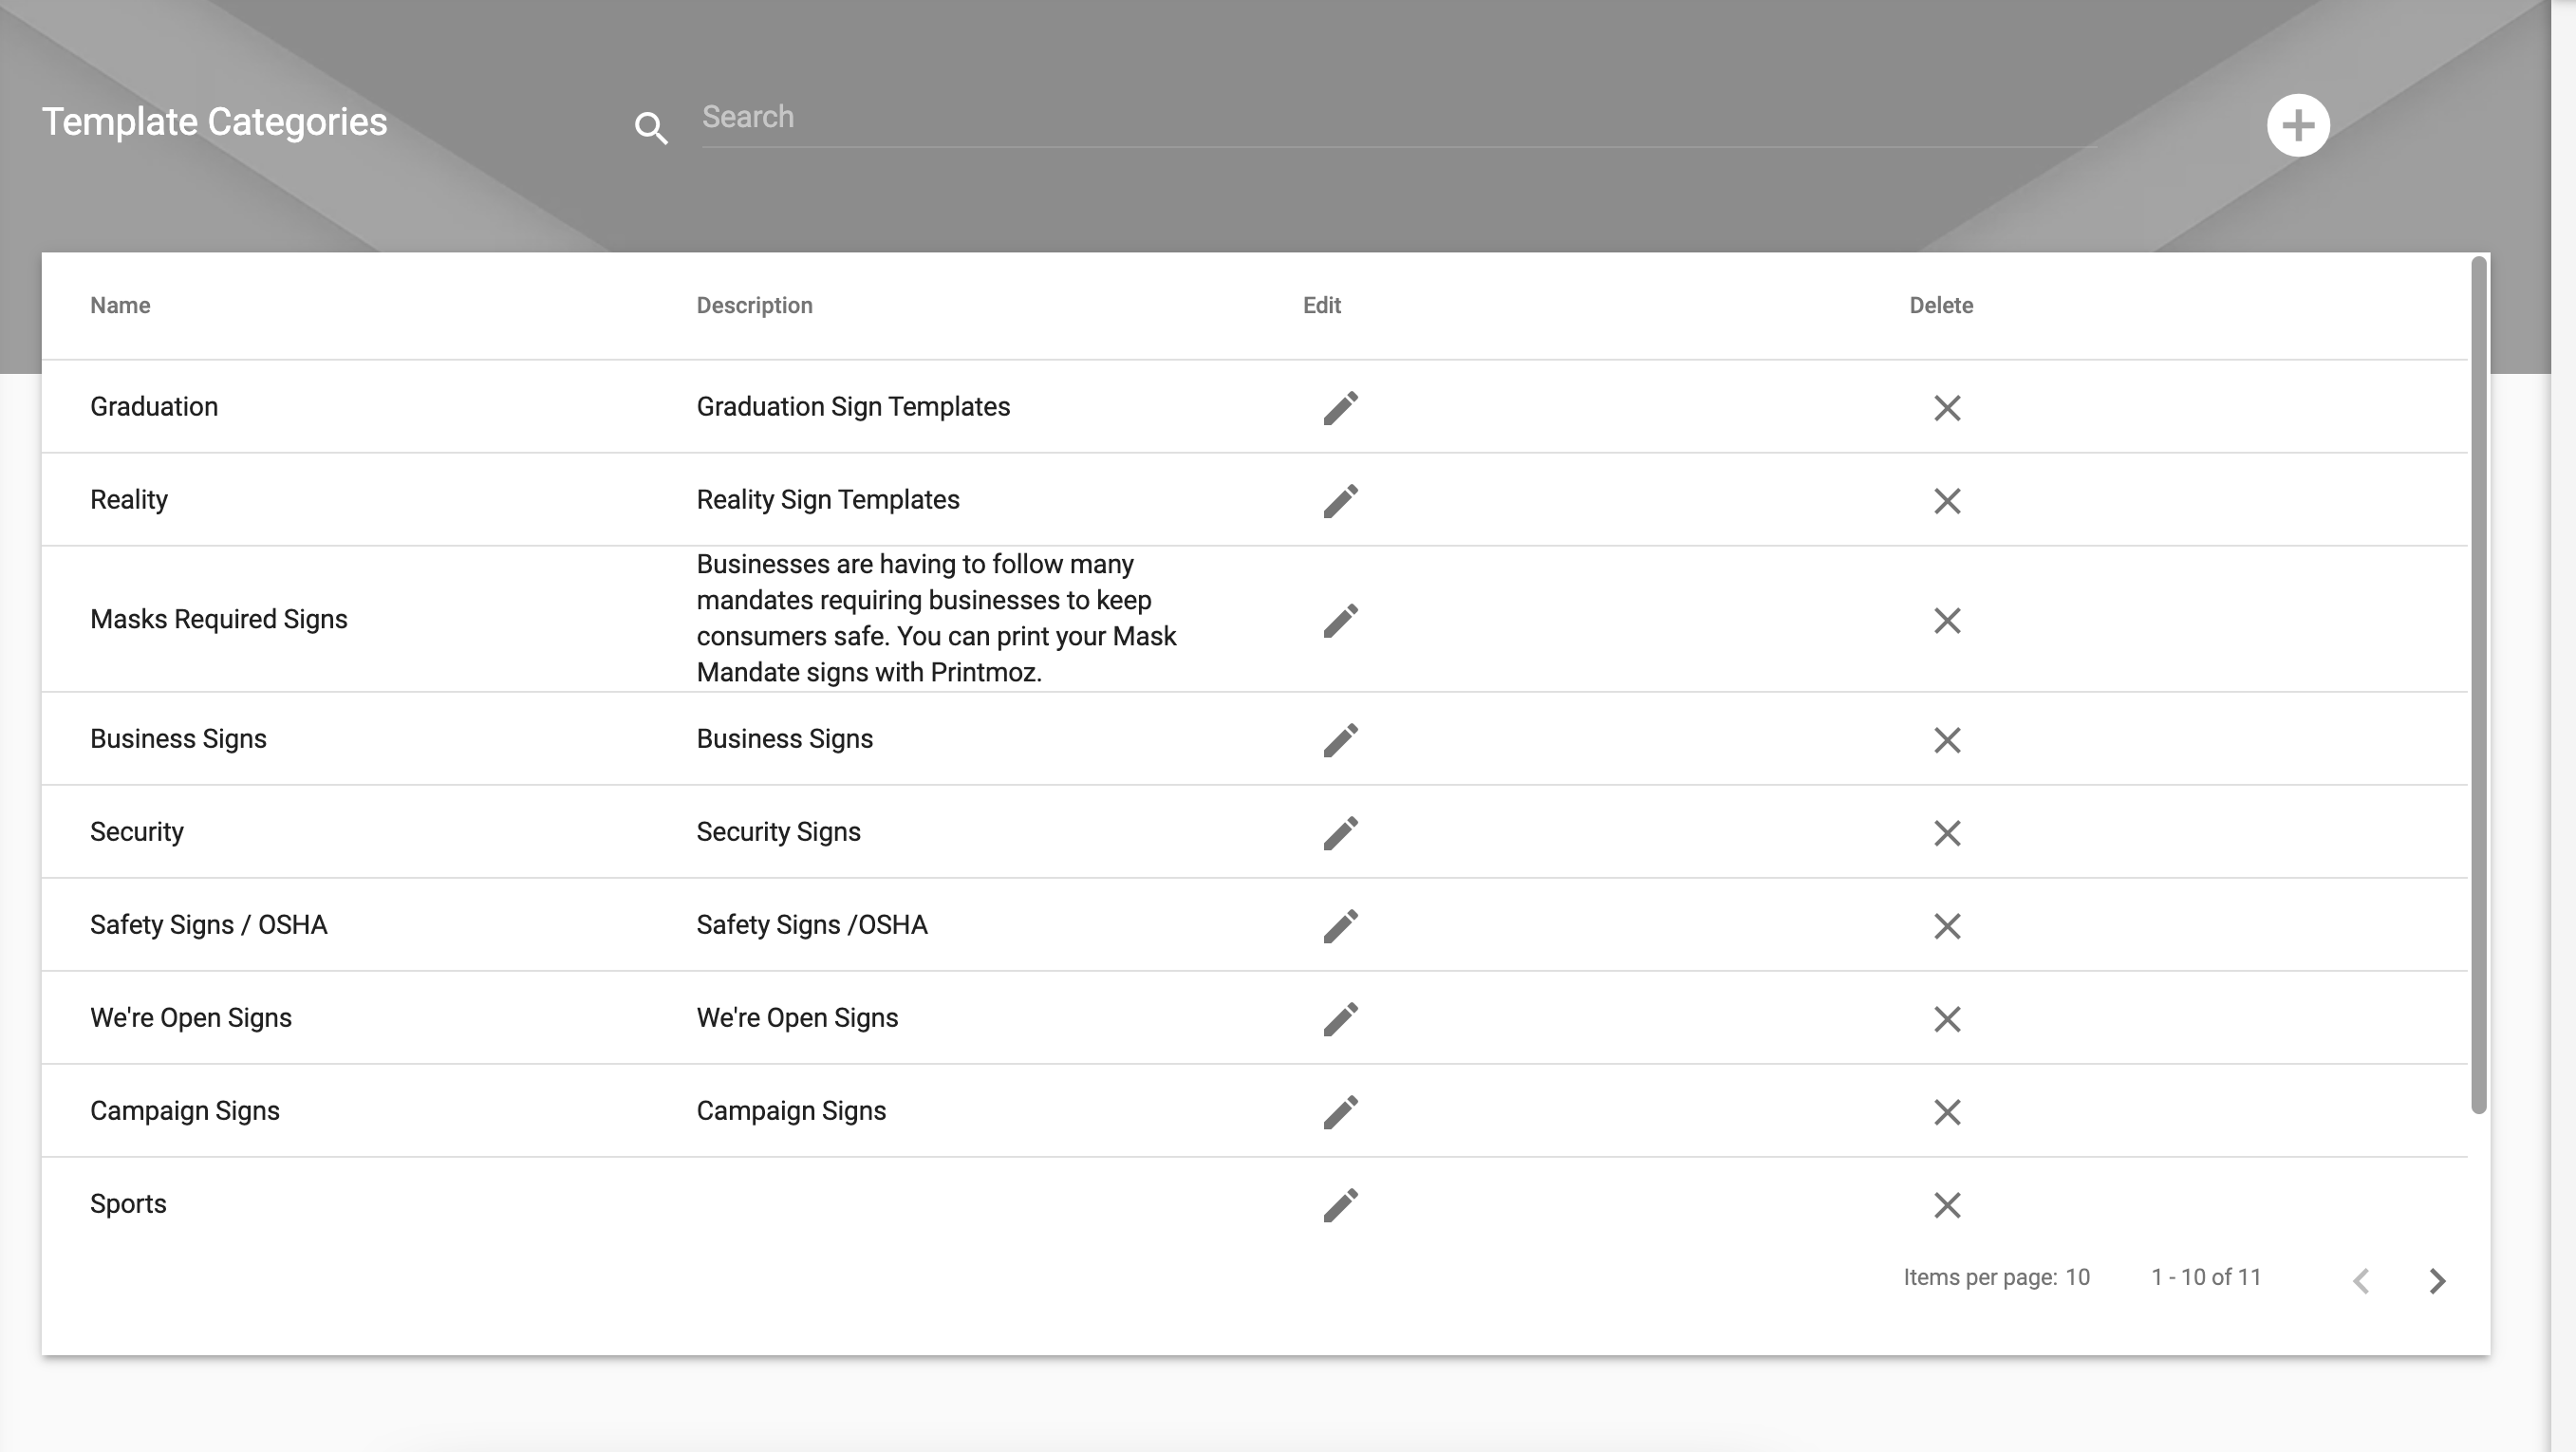
Task: Delete the Security category
Action: click(1946, 833)
